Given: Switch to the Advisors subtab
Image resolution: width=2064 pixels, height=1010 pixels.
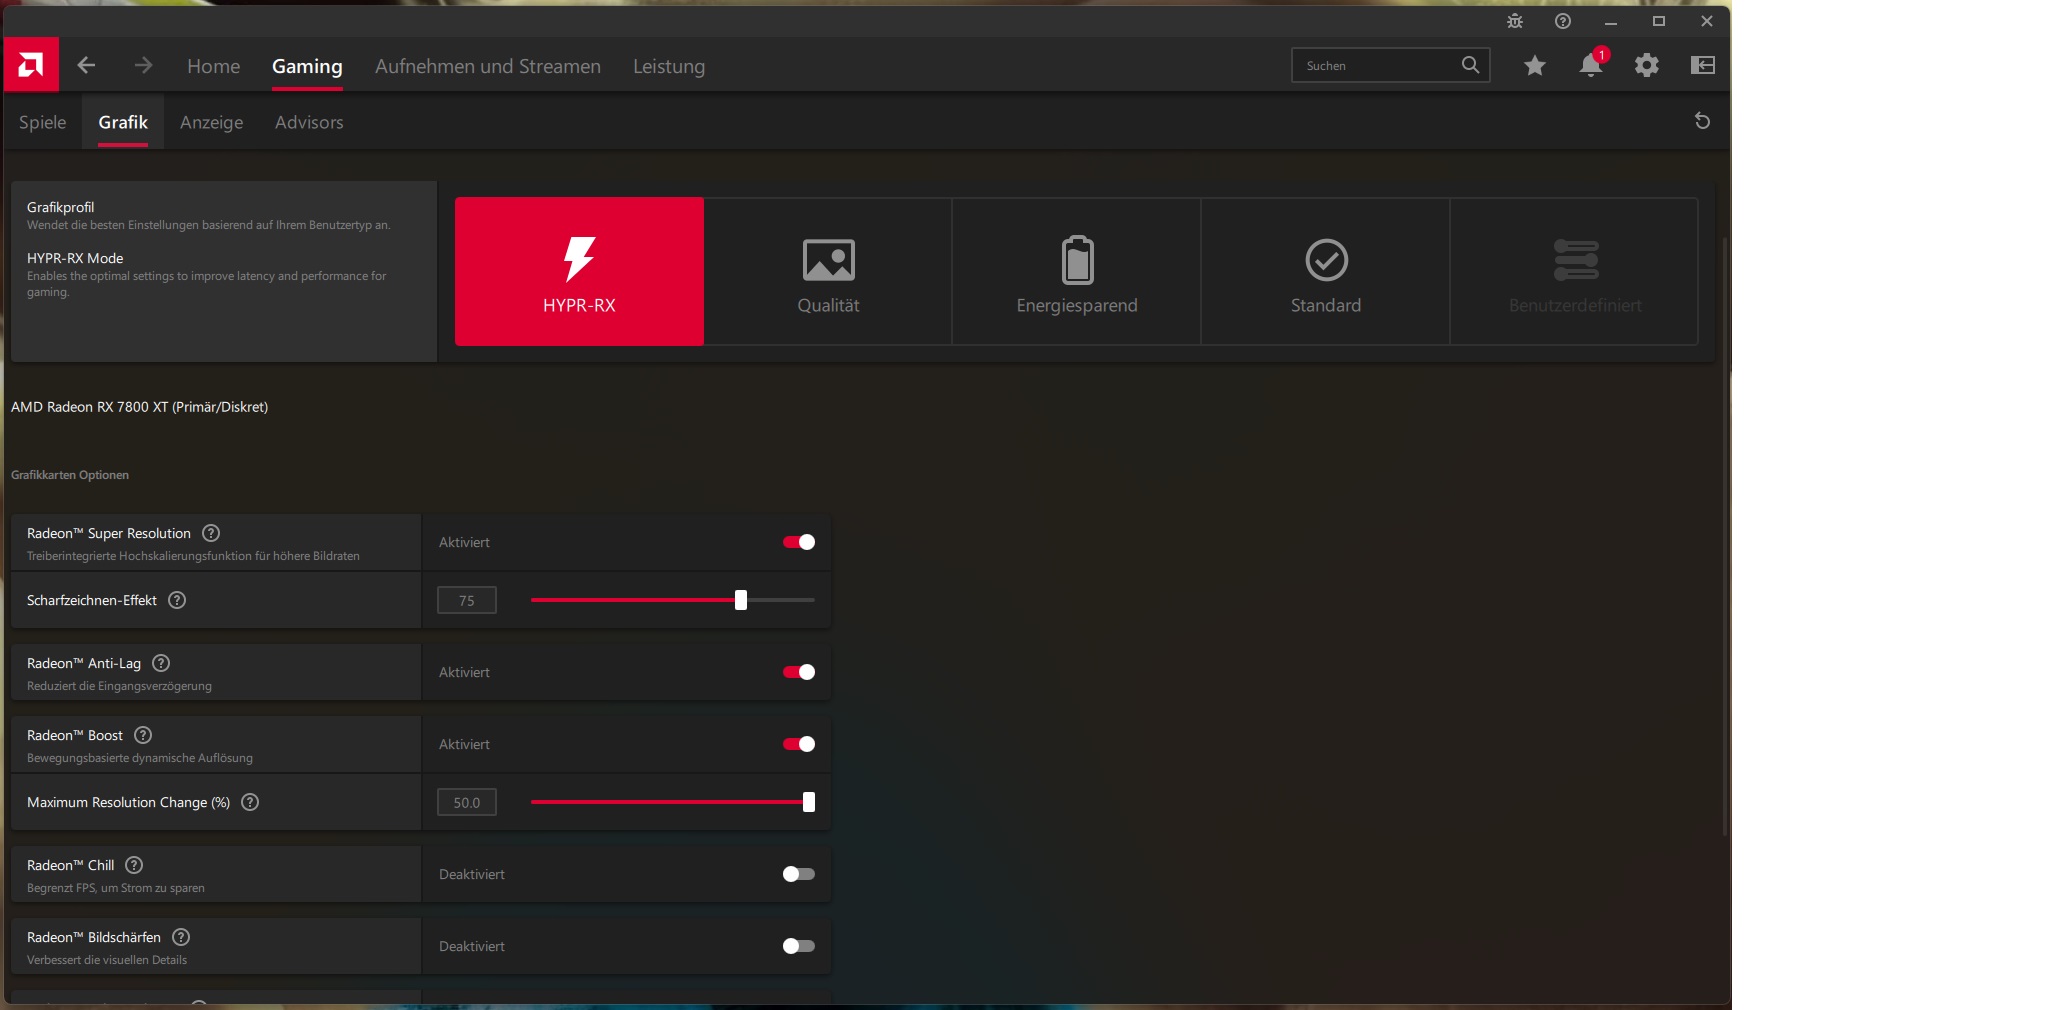Looking at the screenshot, I should 309,122.
